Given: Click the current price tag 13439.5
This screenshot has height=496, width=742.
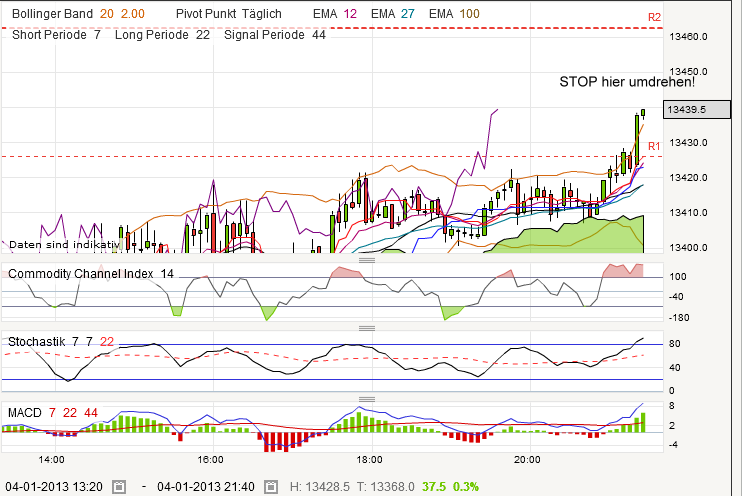Looking at the screenshot, I should (x=697, y=109).
